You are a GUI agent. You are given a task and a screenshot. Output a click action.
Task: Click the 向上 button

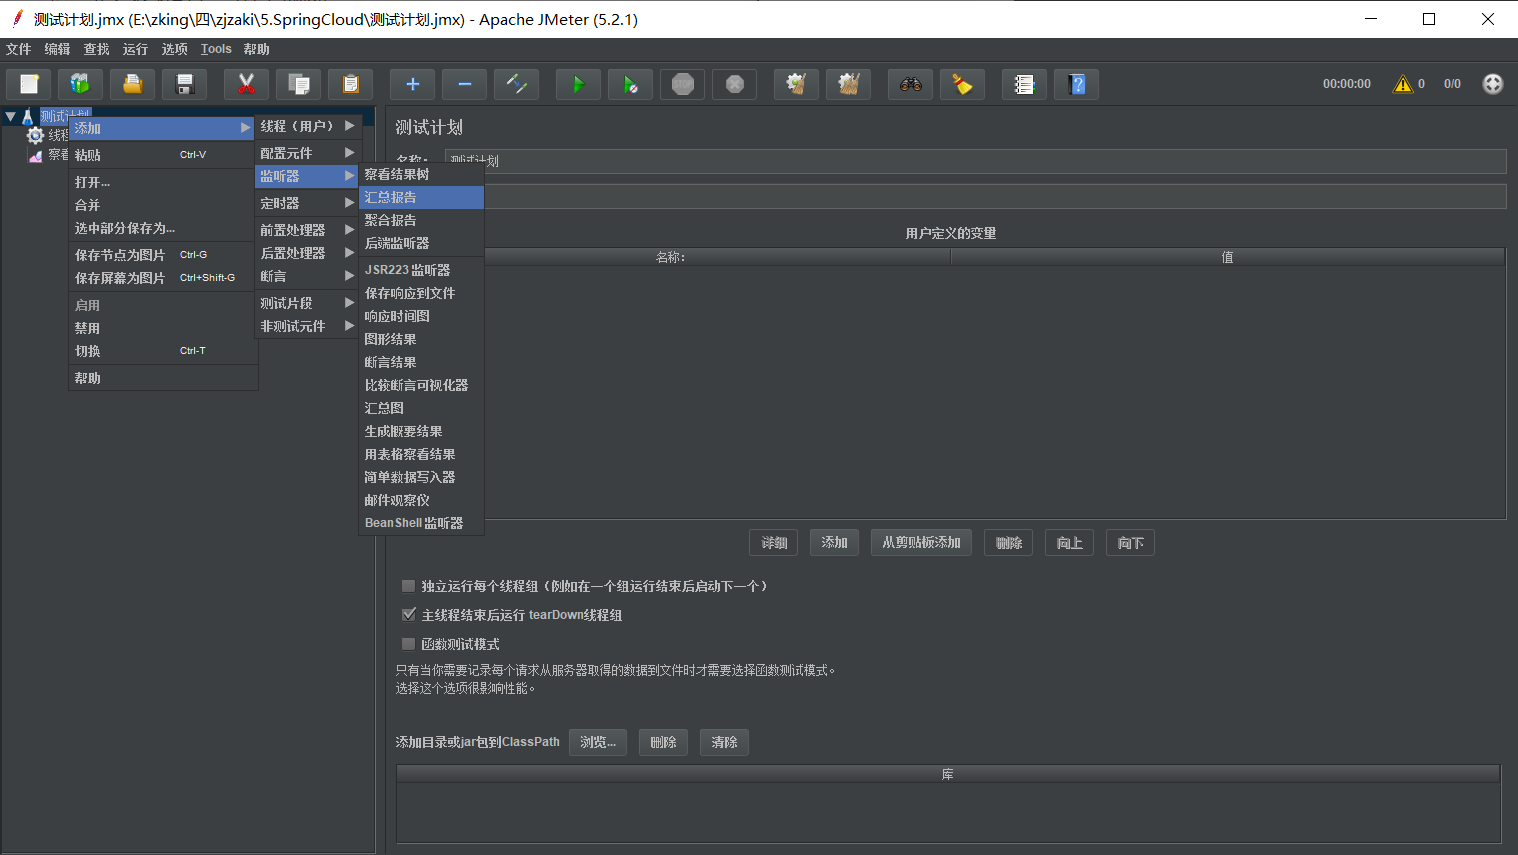tap(1070, 543)
